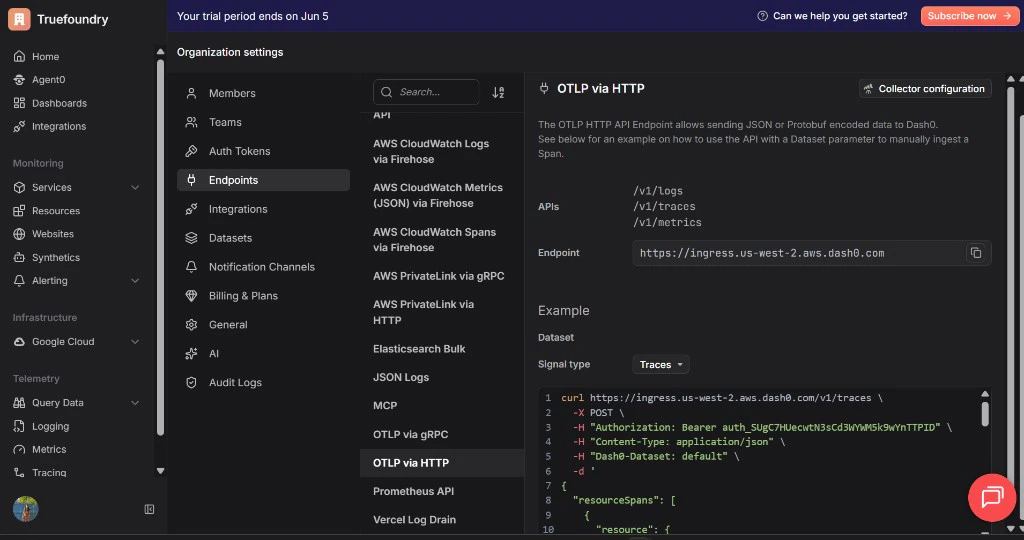Expand the Alerting menu

pyautogui.click(x=135, y=281)
